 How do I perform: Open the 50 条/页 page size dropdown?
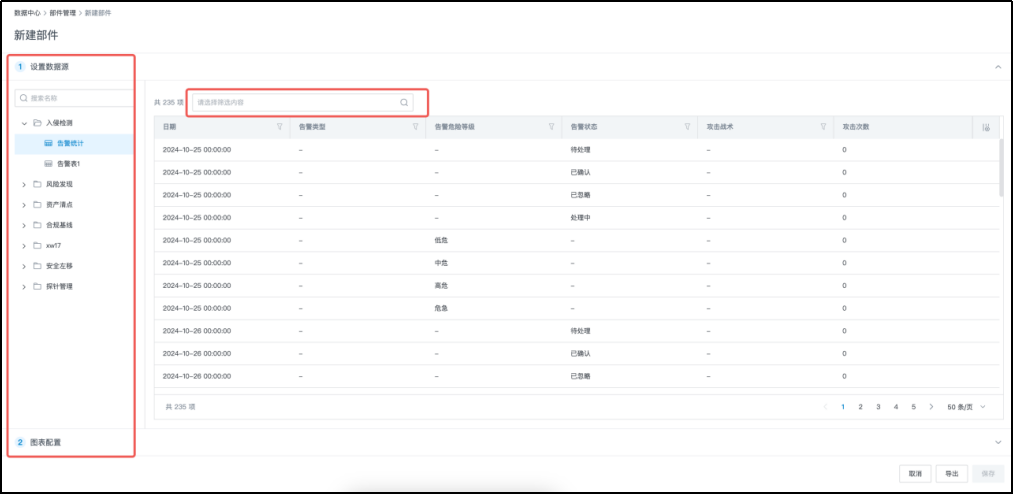click(966, 407)
